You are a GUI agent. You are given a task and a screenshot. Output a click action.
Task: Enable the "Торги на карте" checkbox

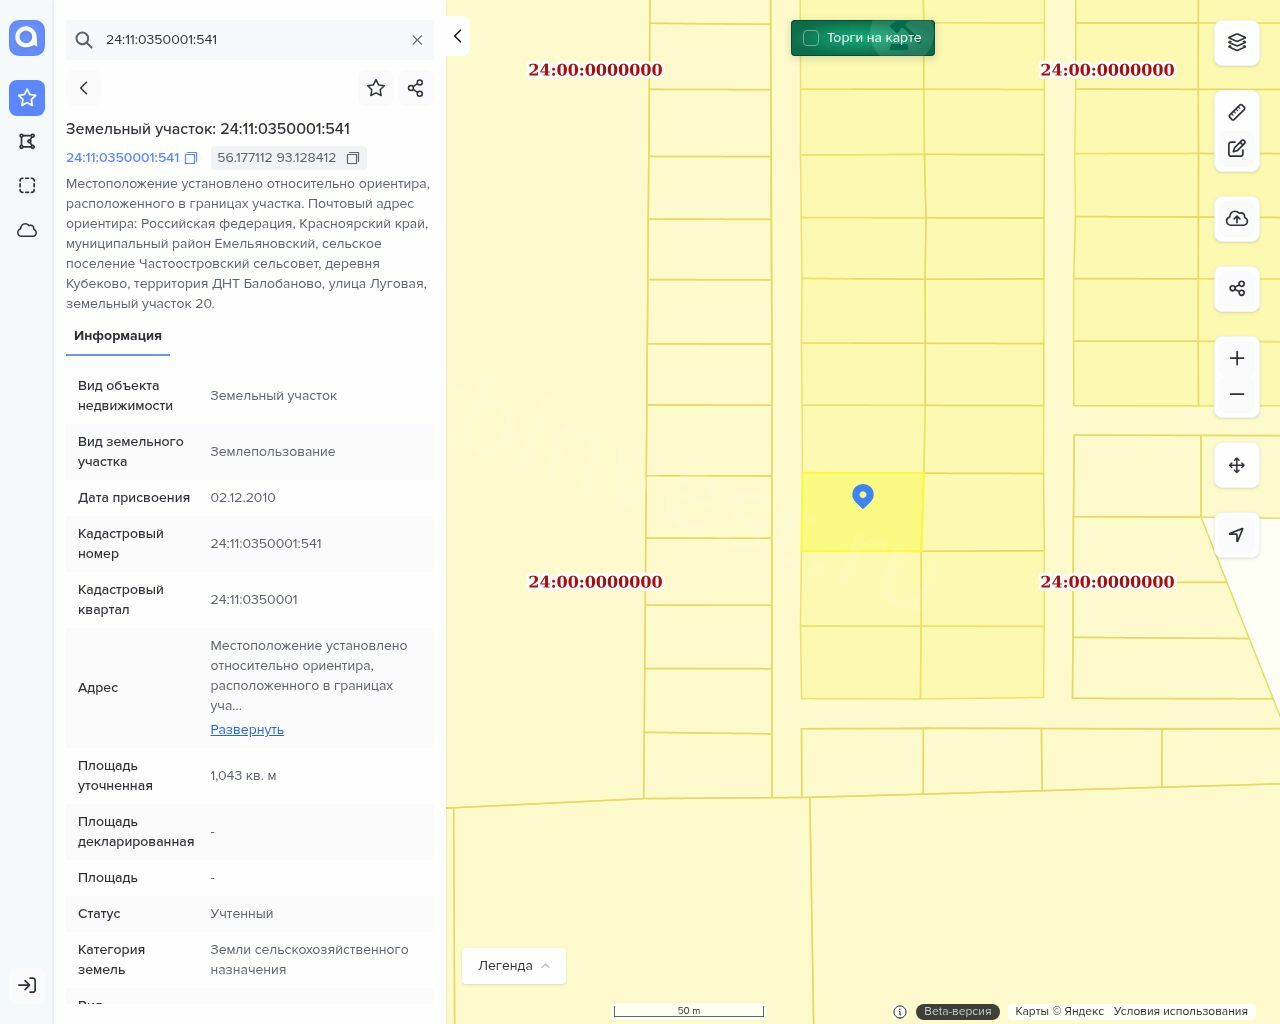click(811, 38)
